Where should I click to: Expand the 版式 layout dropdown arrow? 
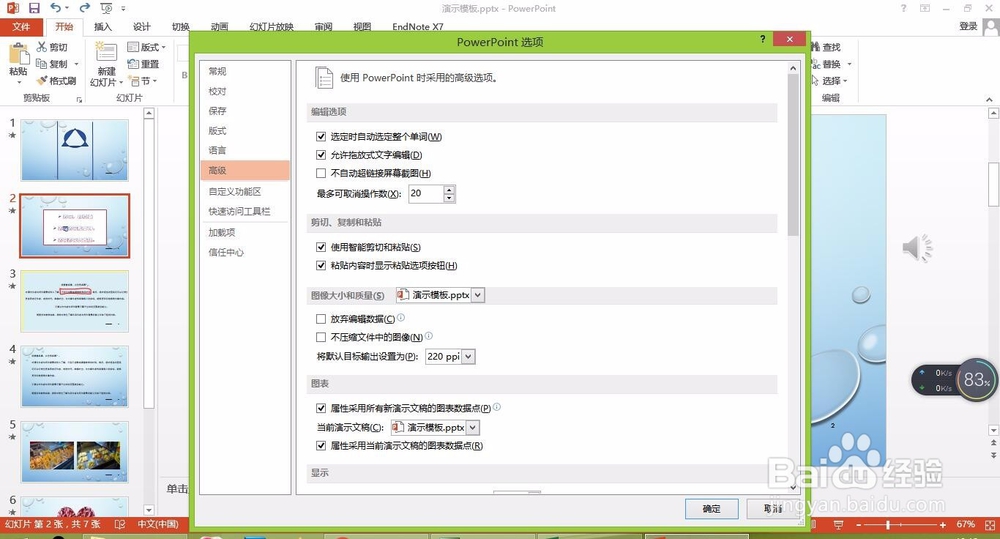click(163, 47)
